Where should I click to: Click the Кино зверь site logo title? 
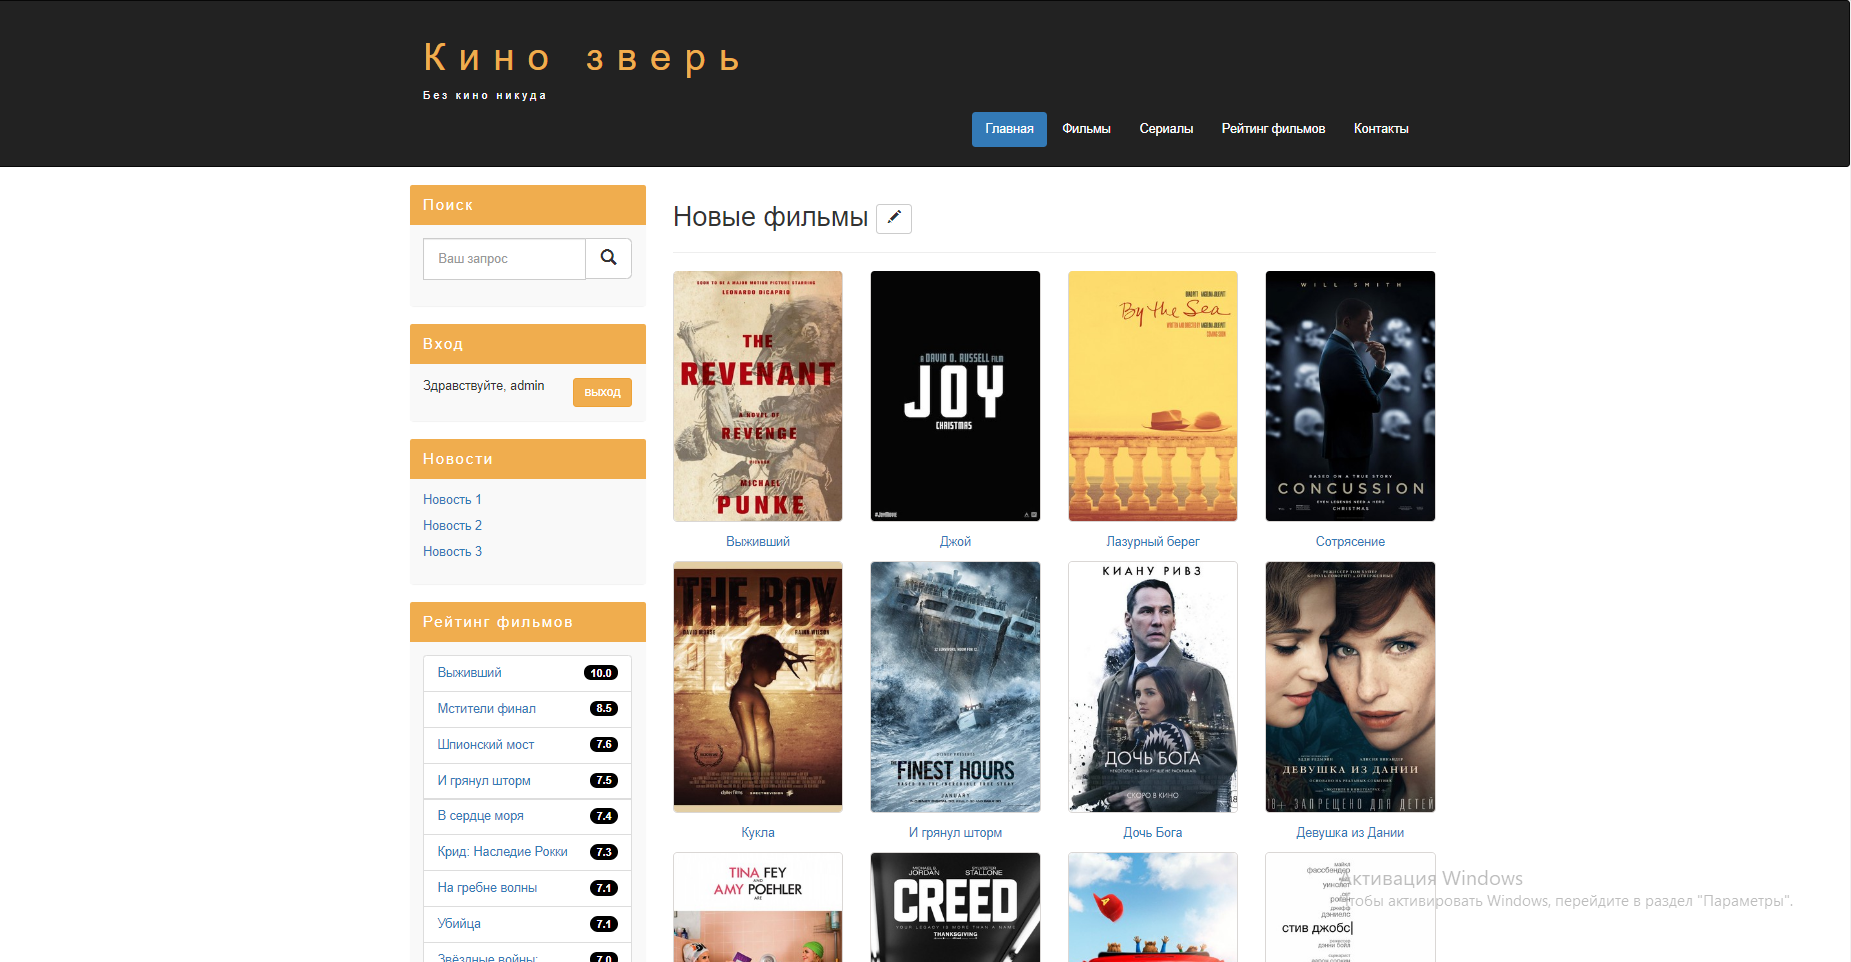point(582,58)
